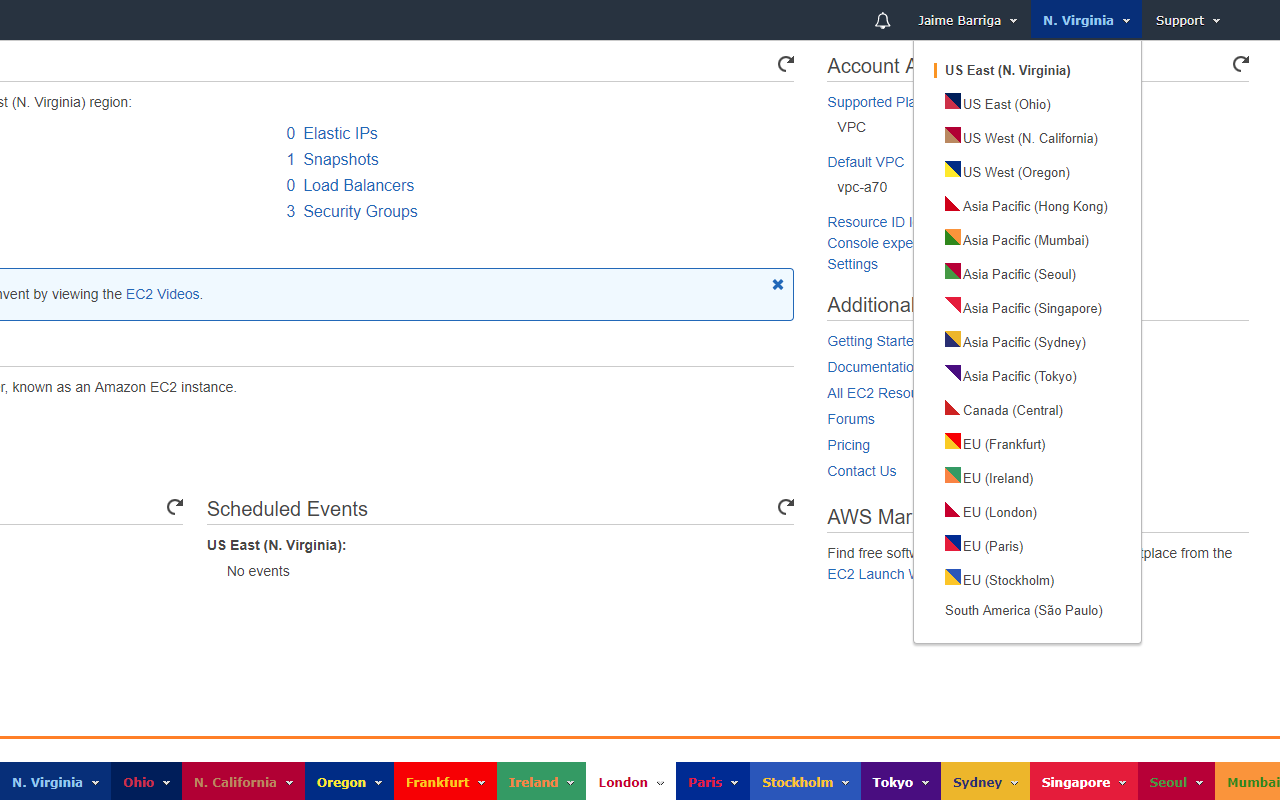This screenshot has height=800, width=1280.
Task: Click the 'vpc-a70' value
Action: point(862,187)
